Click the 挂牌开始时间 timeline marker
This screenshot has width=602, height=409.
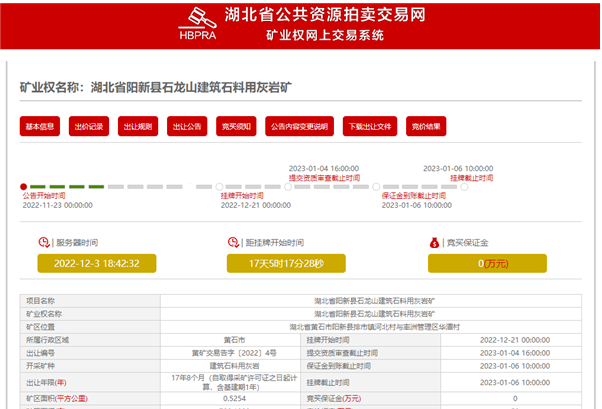pyautogui.click(x=219, y=186)
